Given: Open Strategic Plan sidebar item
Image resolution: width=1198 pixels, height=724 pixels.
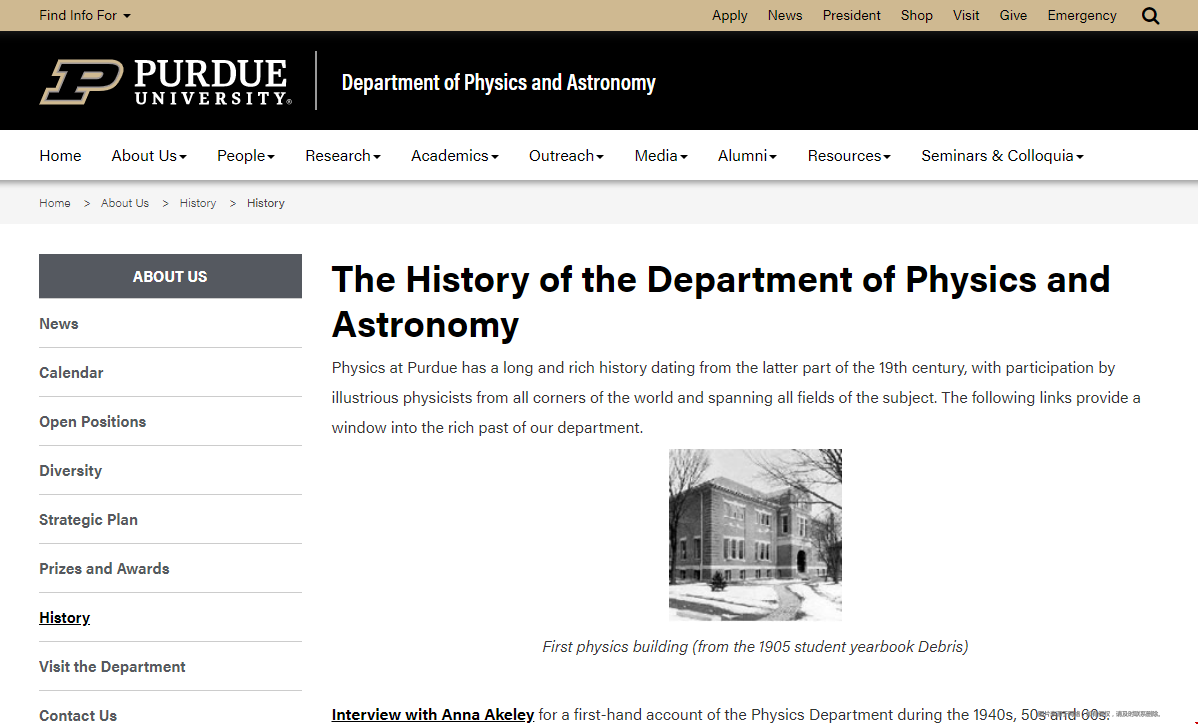Looking at the screenshot, I should [89, 519].
